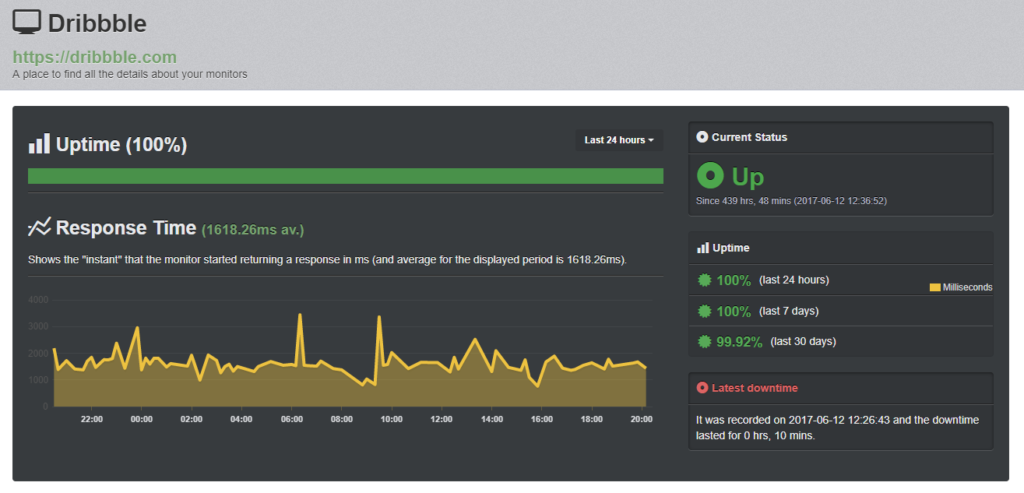Click the tallest response spike near 06:00
1024x493 pixels.
click(x=300, y=316)
